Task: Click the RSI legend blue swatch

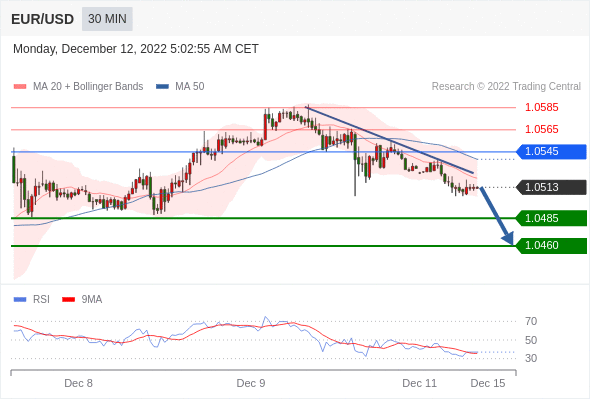Action: (x=20, y=300)
